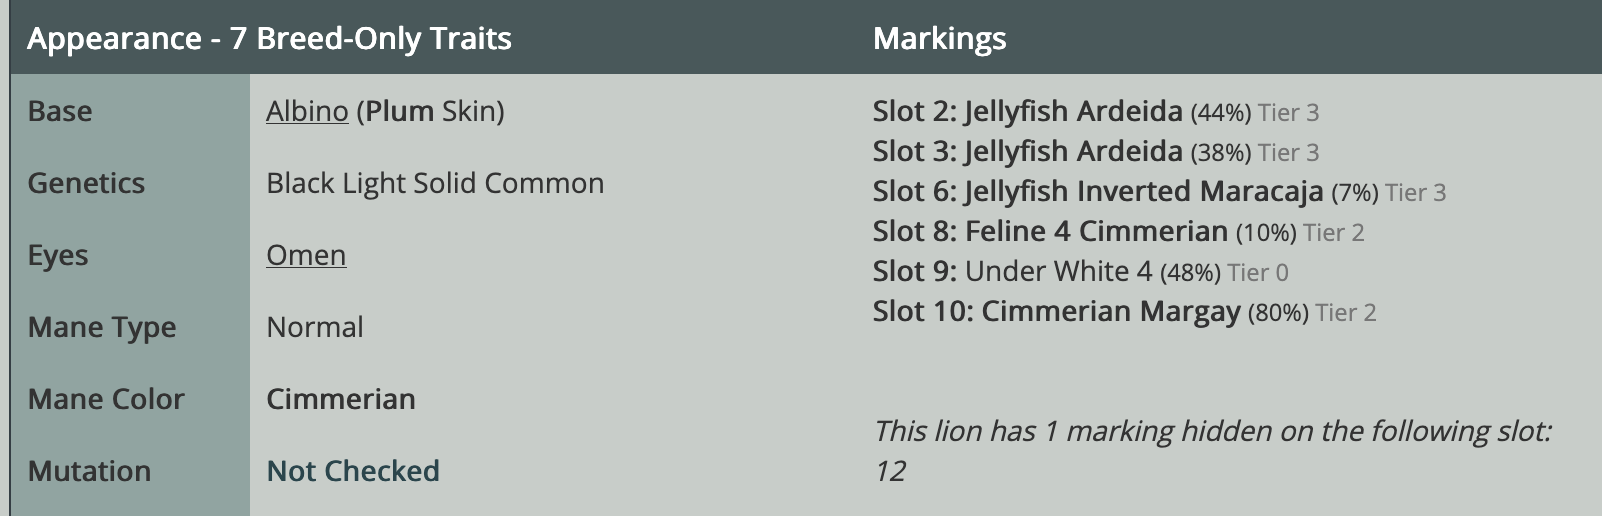This screenshot has width=1602, height=516.
Task: Open the Omen eyes link
Action: pyautogui.click(x=306, y=255)
